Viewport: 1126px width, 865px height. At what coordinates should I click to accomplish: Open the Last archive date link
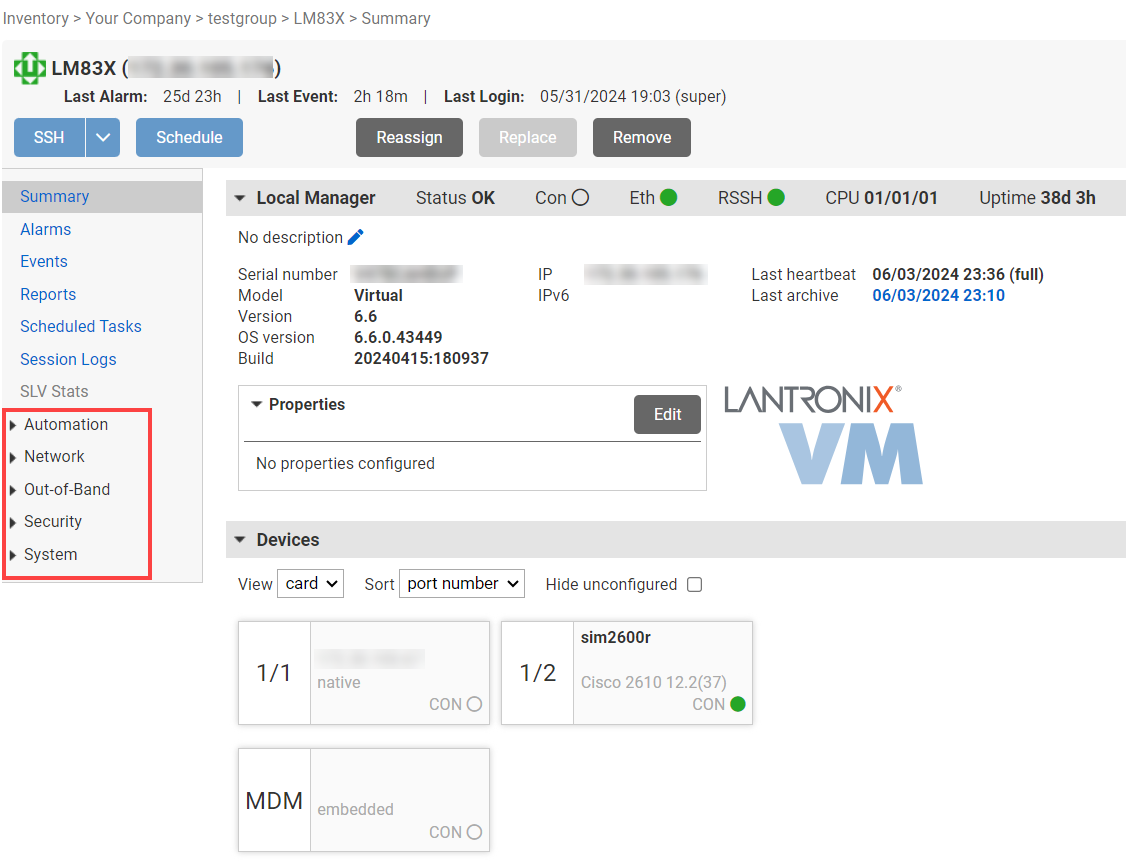coord(939,296)
